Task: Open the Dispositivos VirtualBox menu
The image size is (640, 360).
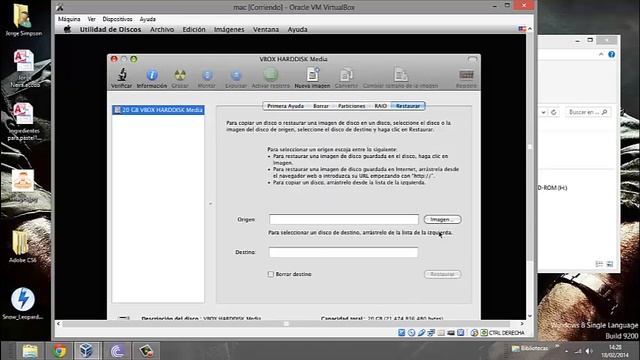Action: [x=118, y=19]
